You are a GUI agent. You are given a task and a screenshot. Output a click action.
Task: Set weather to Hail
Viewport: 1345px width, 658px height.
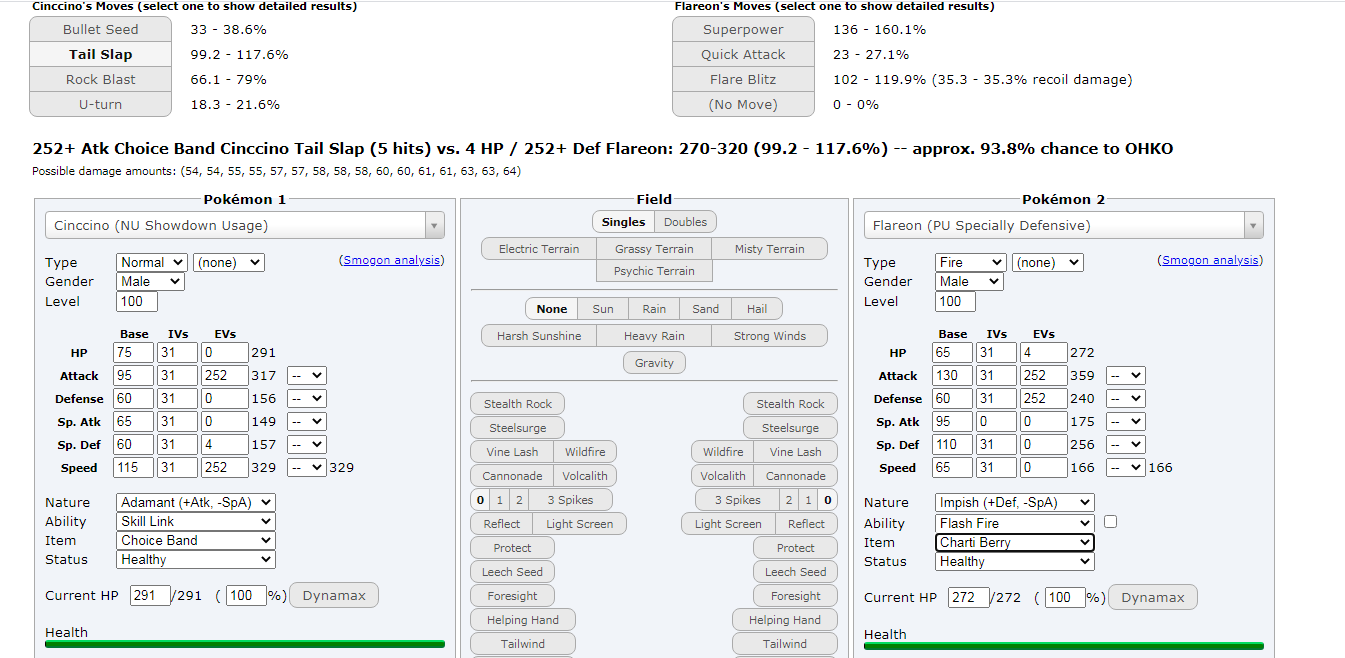tap(757, 309)
